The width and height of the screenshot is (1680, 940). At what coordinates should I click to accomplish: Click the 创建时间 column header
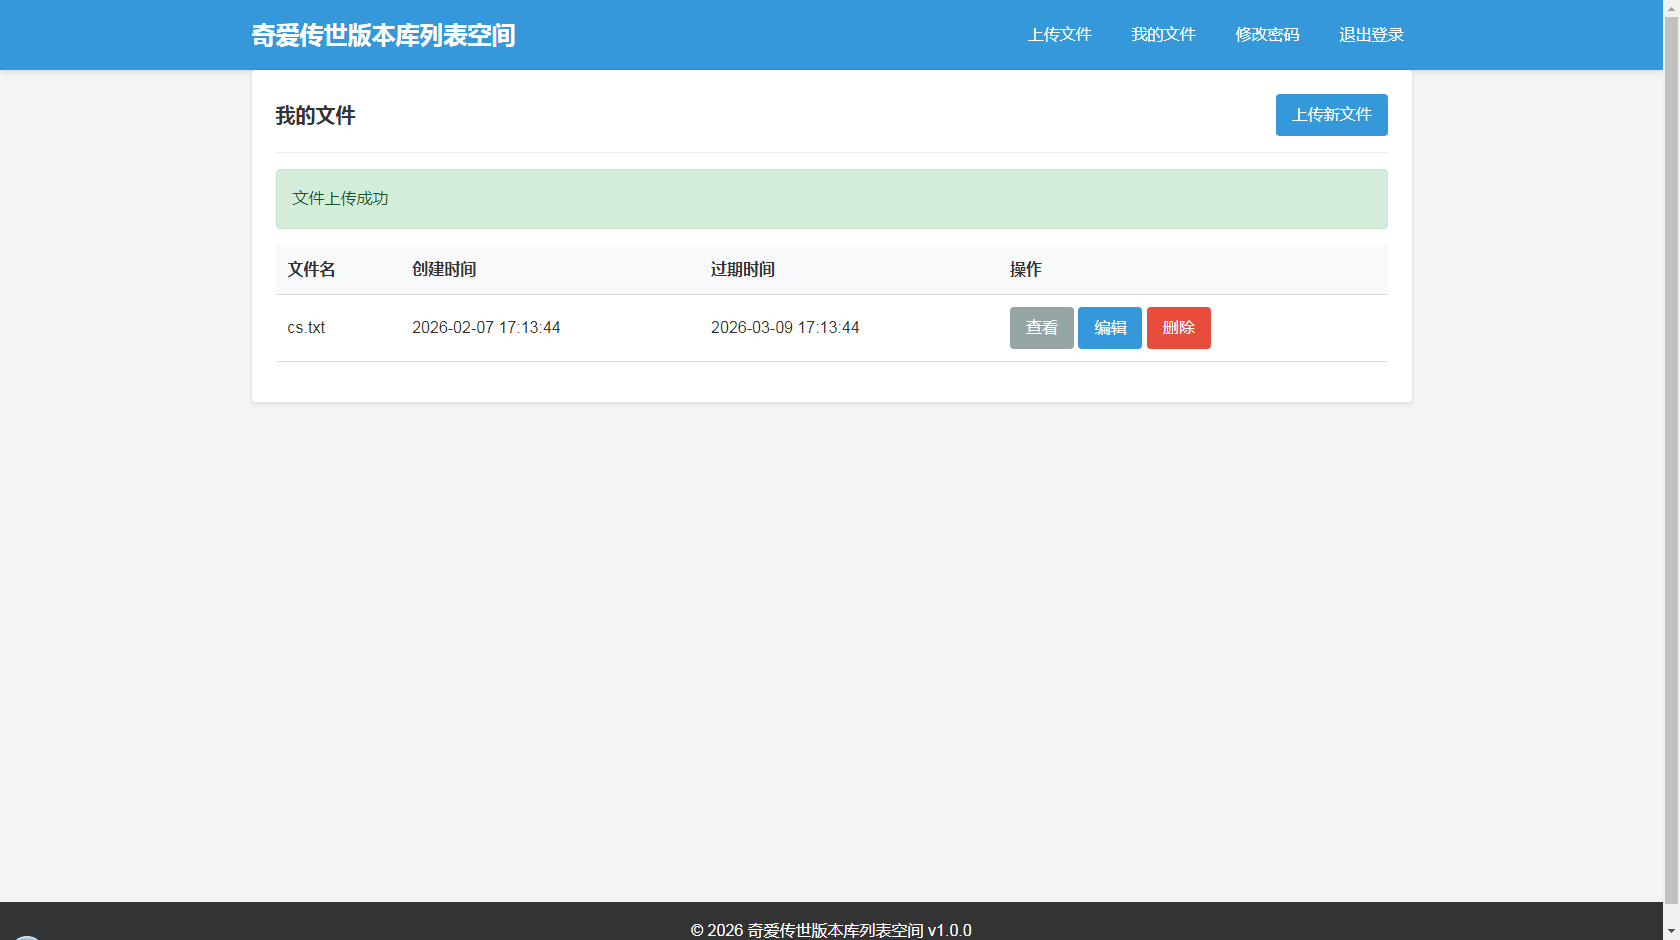coord(444,270)
